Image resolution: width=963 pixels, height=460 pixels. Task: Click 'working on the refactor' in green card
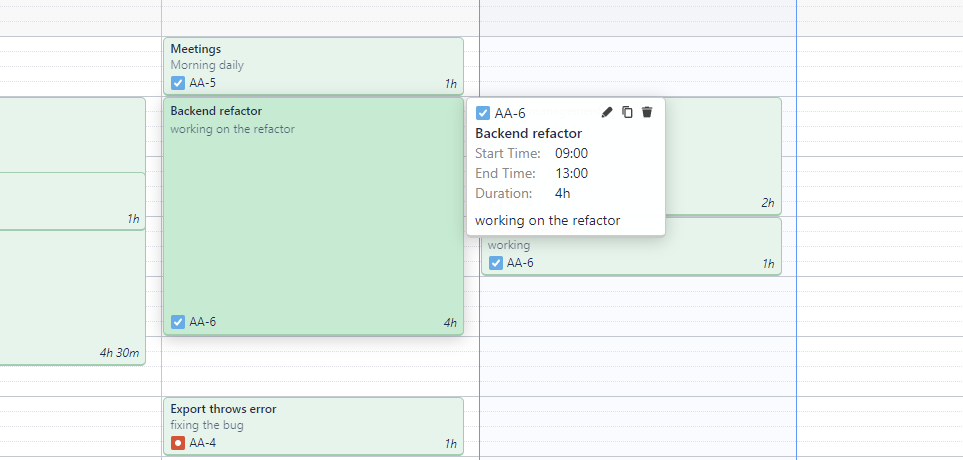coord(232,129)
